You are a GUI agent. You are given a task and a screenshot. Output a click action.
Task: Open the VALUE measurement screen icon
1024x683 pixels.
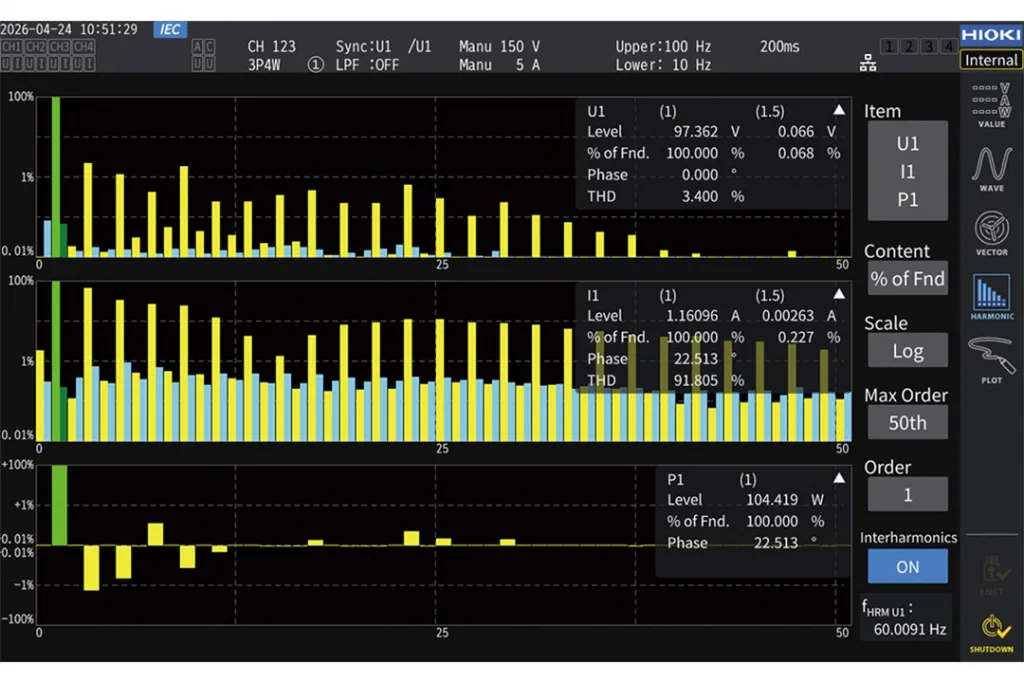tap(991, 104)
